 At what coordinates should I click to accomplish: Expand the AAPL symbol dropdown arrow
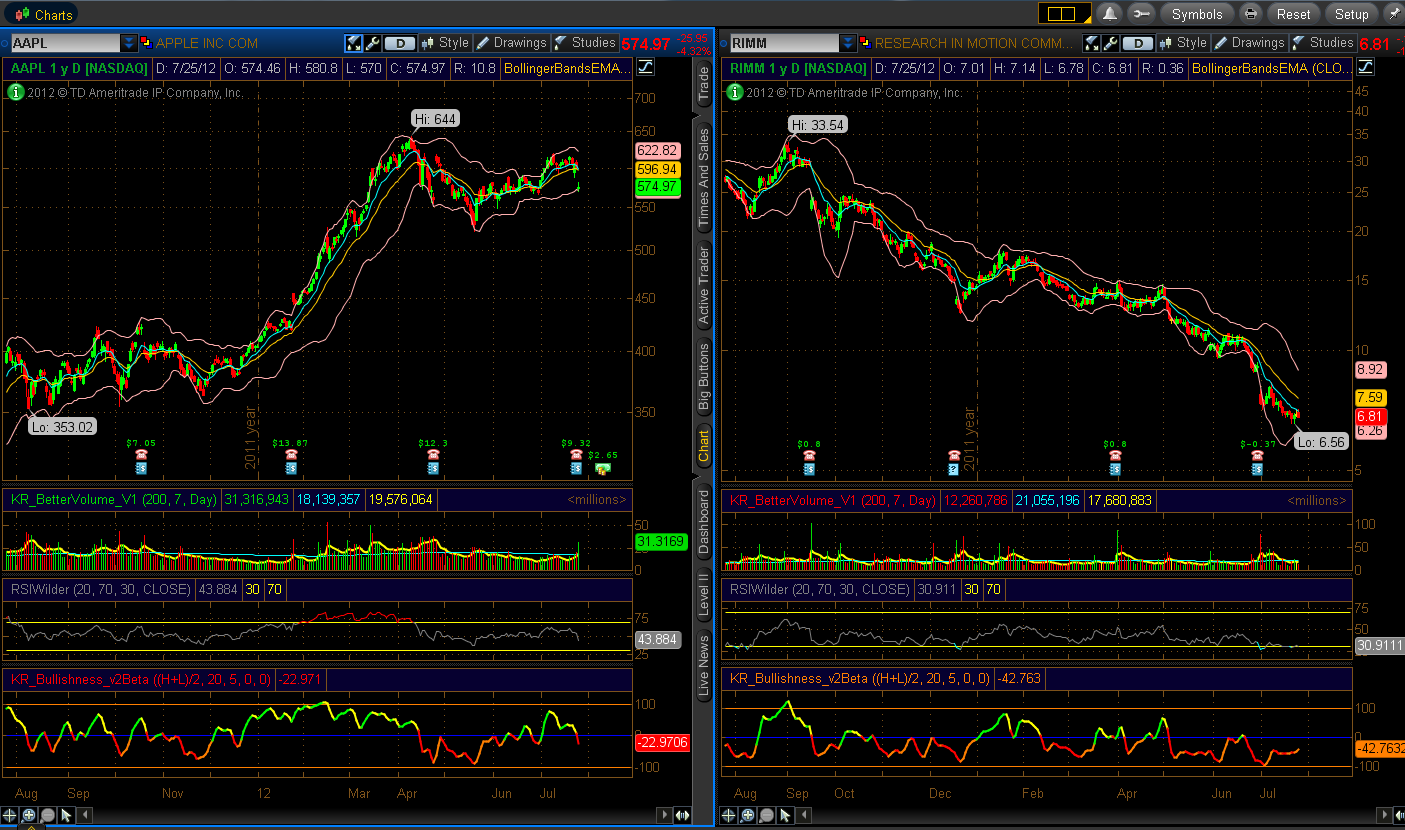point(129,43)
